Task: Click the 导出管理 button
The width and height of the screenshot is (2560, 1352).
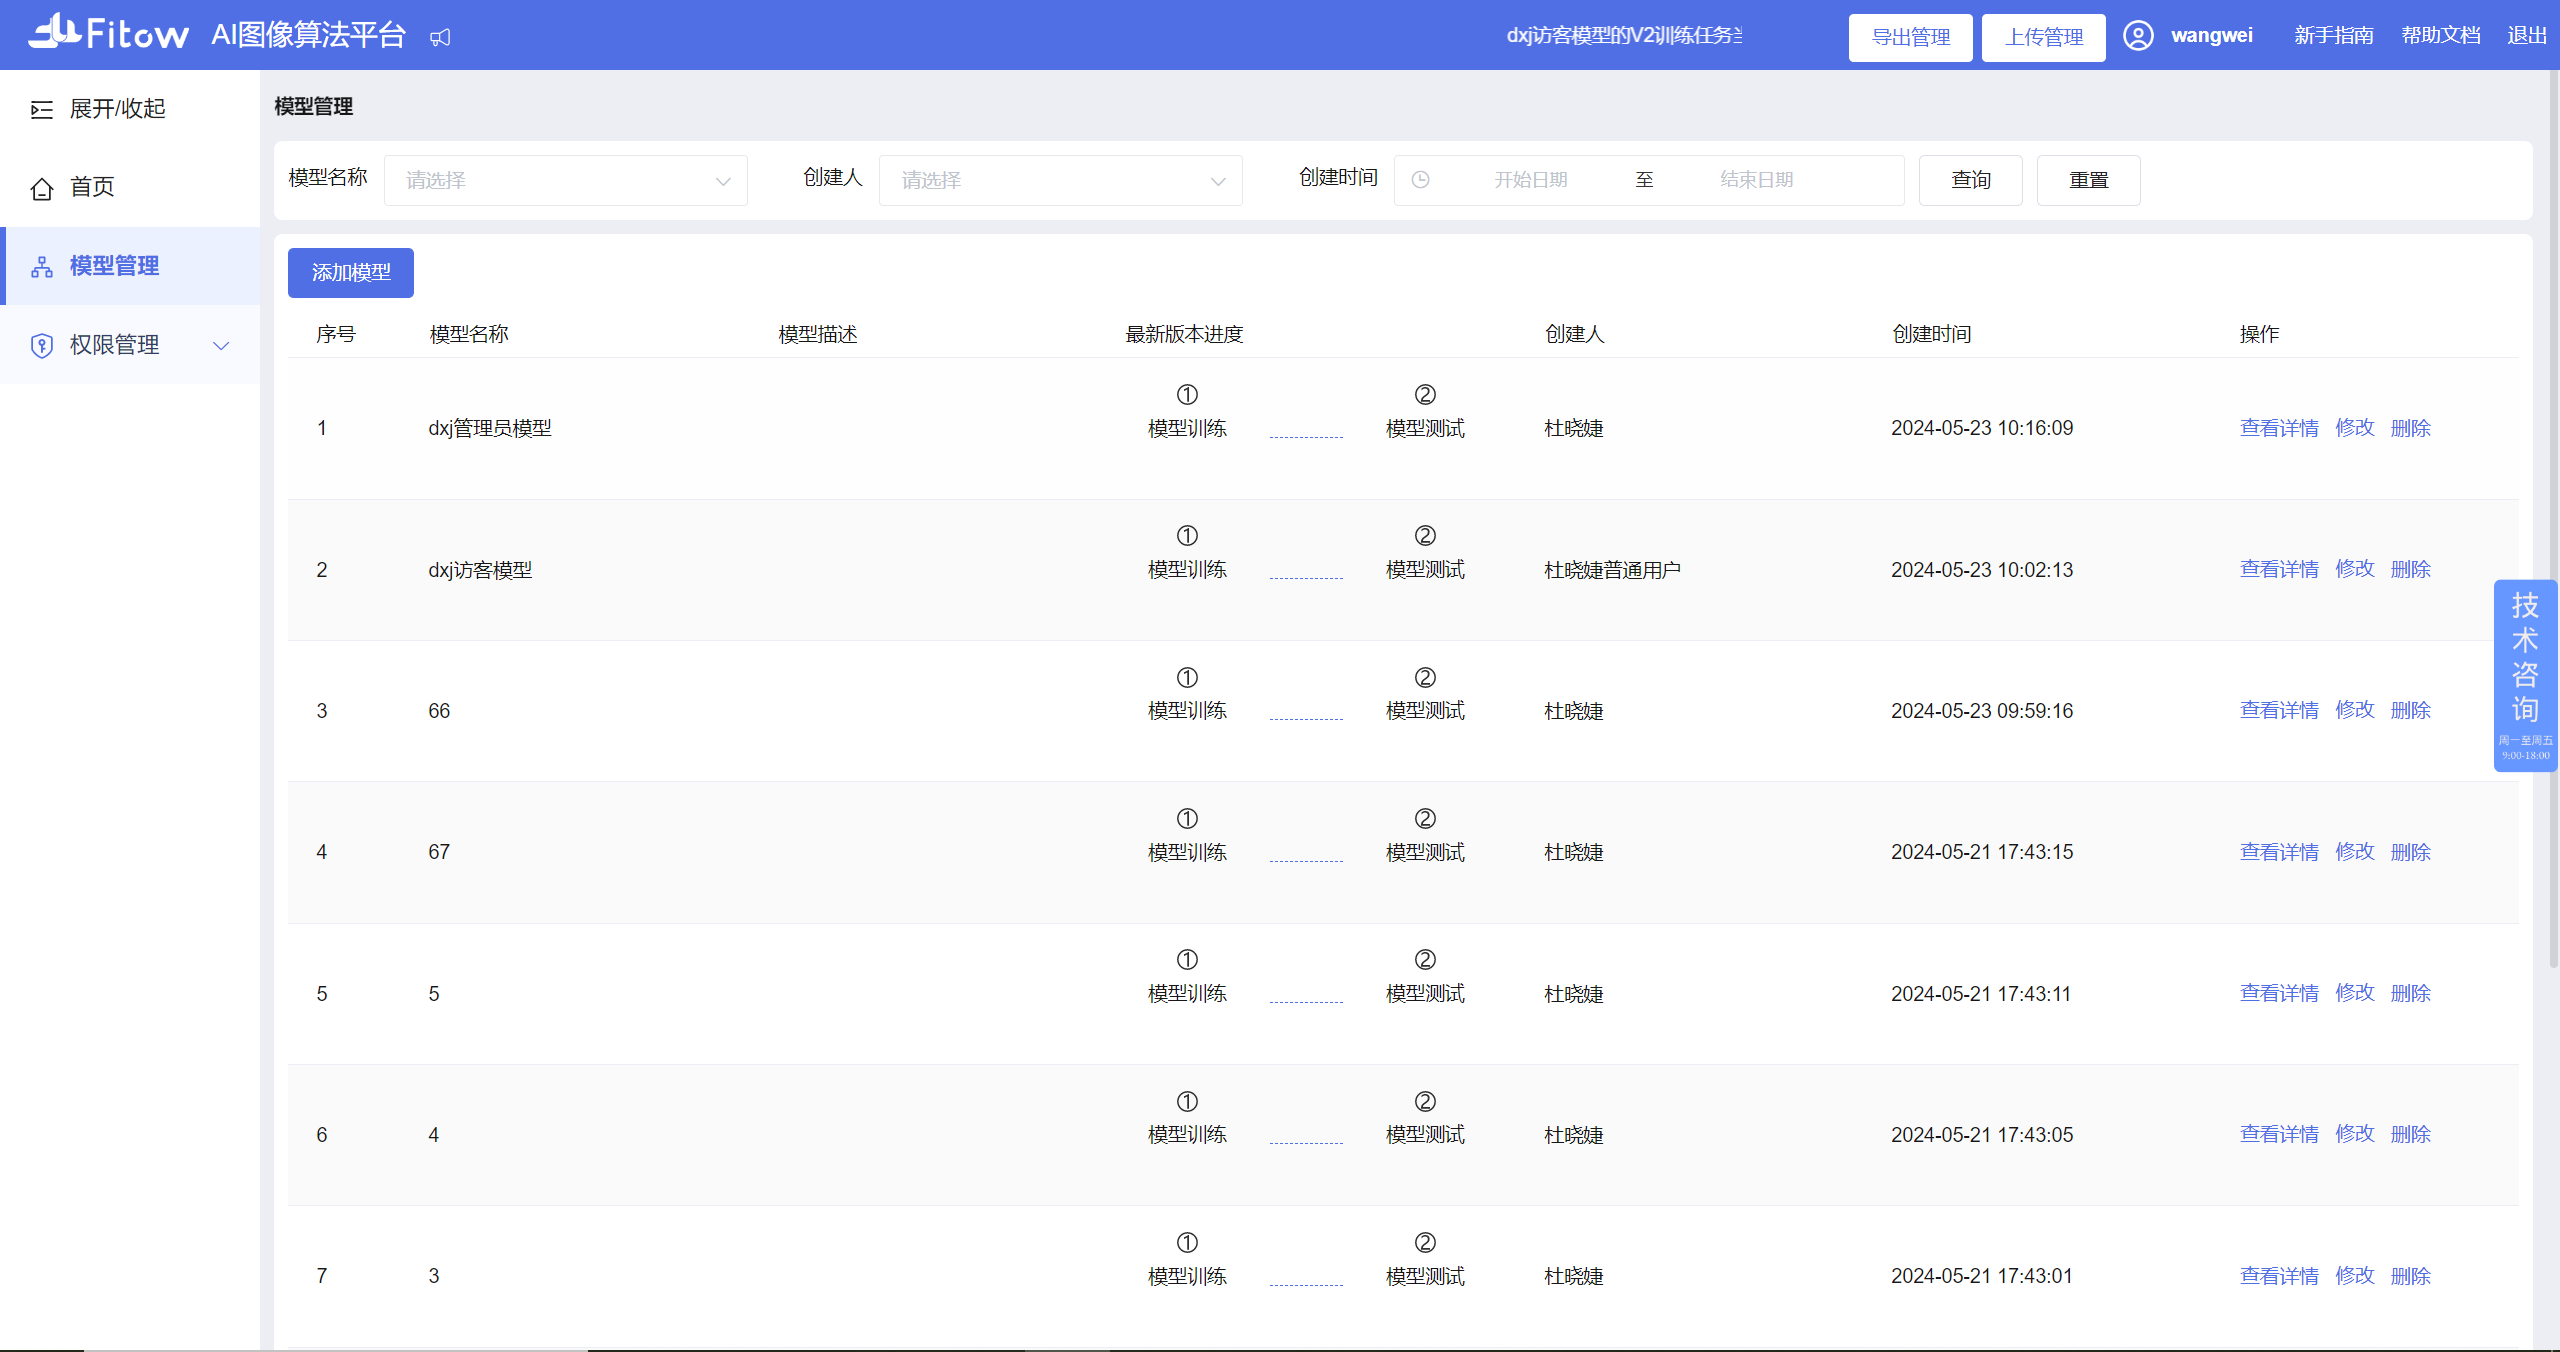Action: click(x=1910, y=38)
